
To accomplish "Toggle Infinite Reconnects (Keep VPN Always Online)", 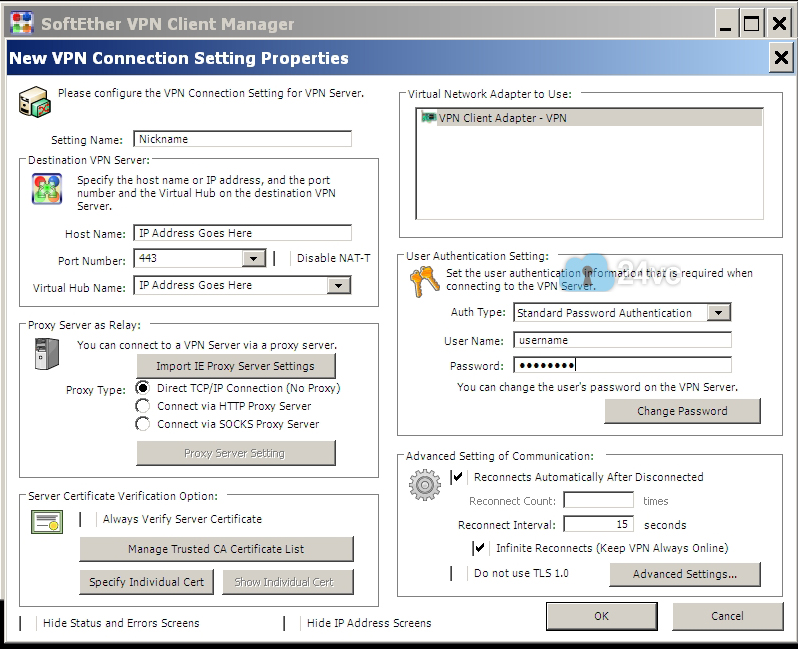I will 480,548.
